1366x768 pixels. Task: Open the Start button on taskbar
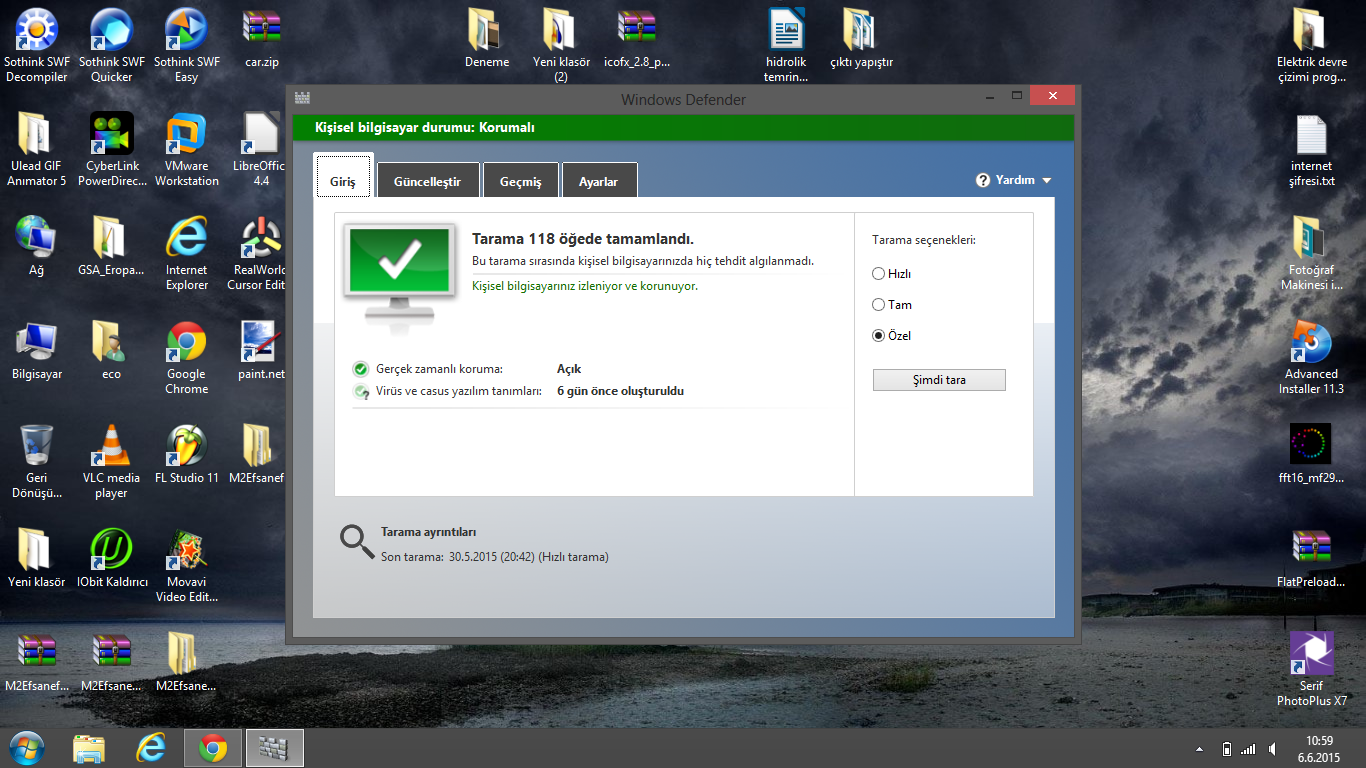[x=26, y=748]
